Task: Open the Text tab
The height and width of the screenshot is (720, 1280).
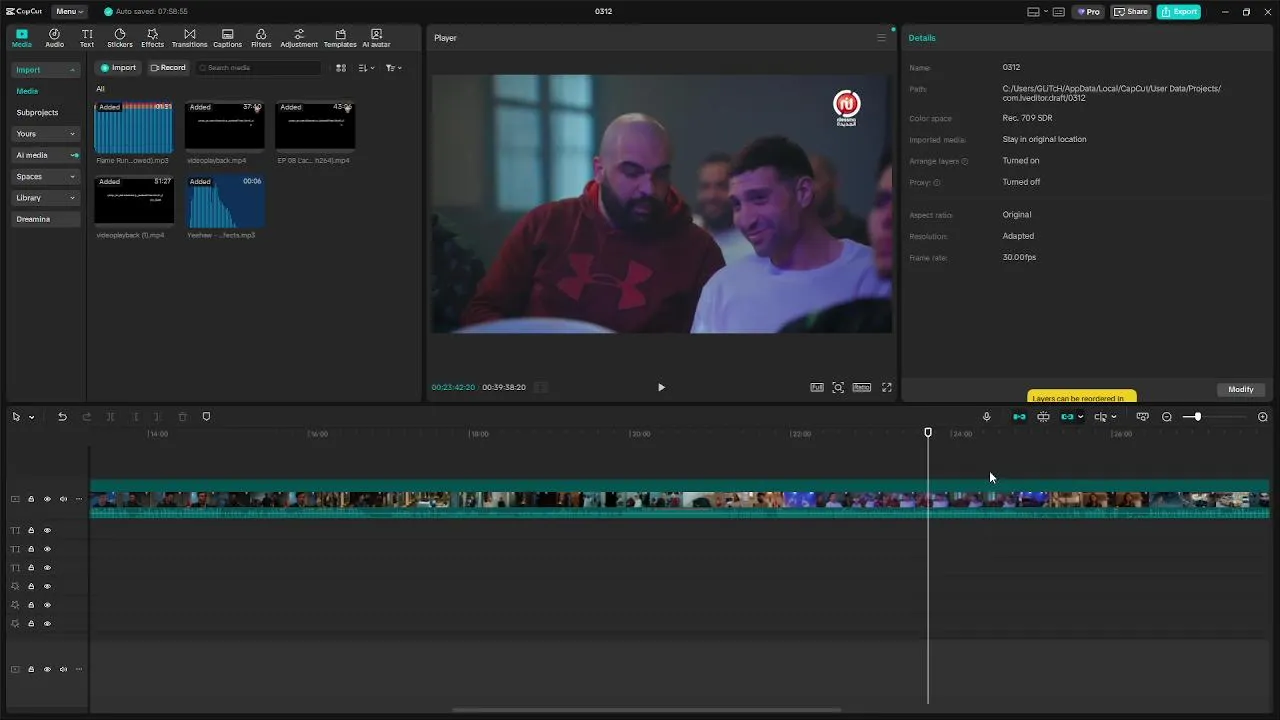Action: click(x=87, y=38)
